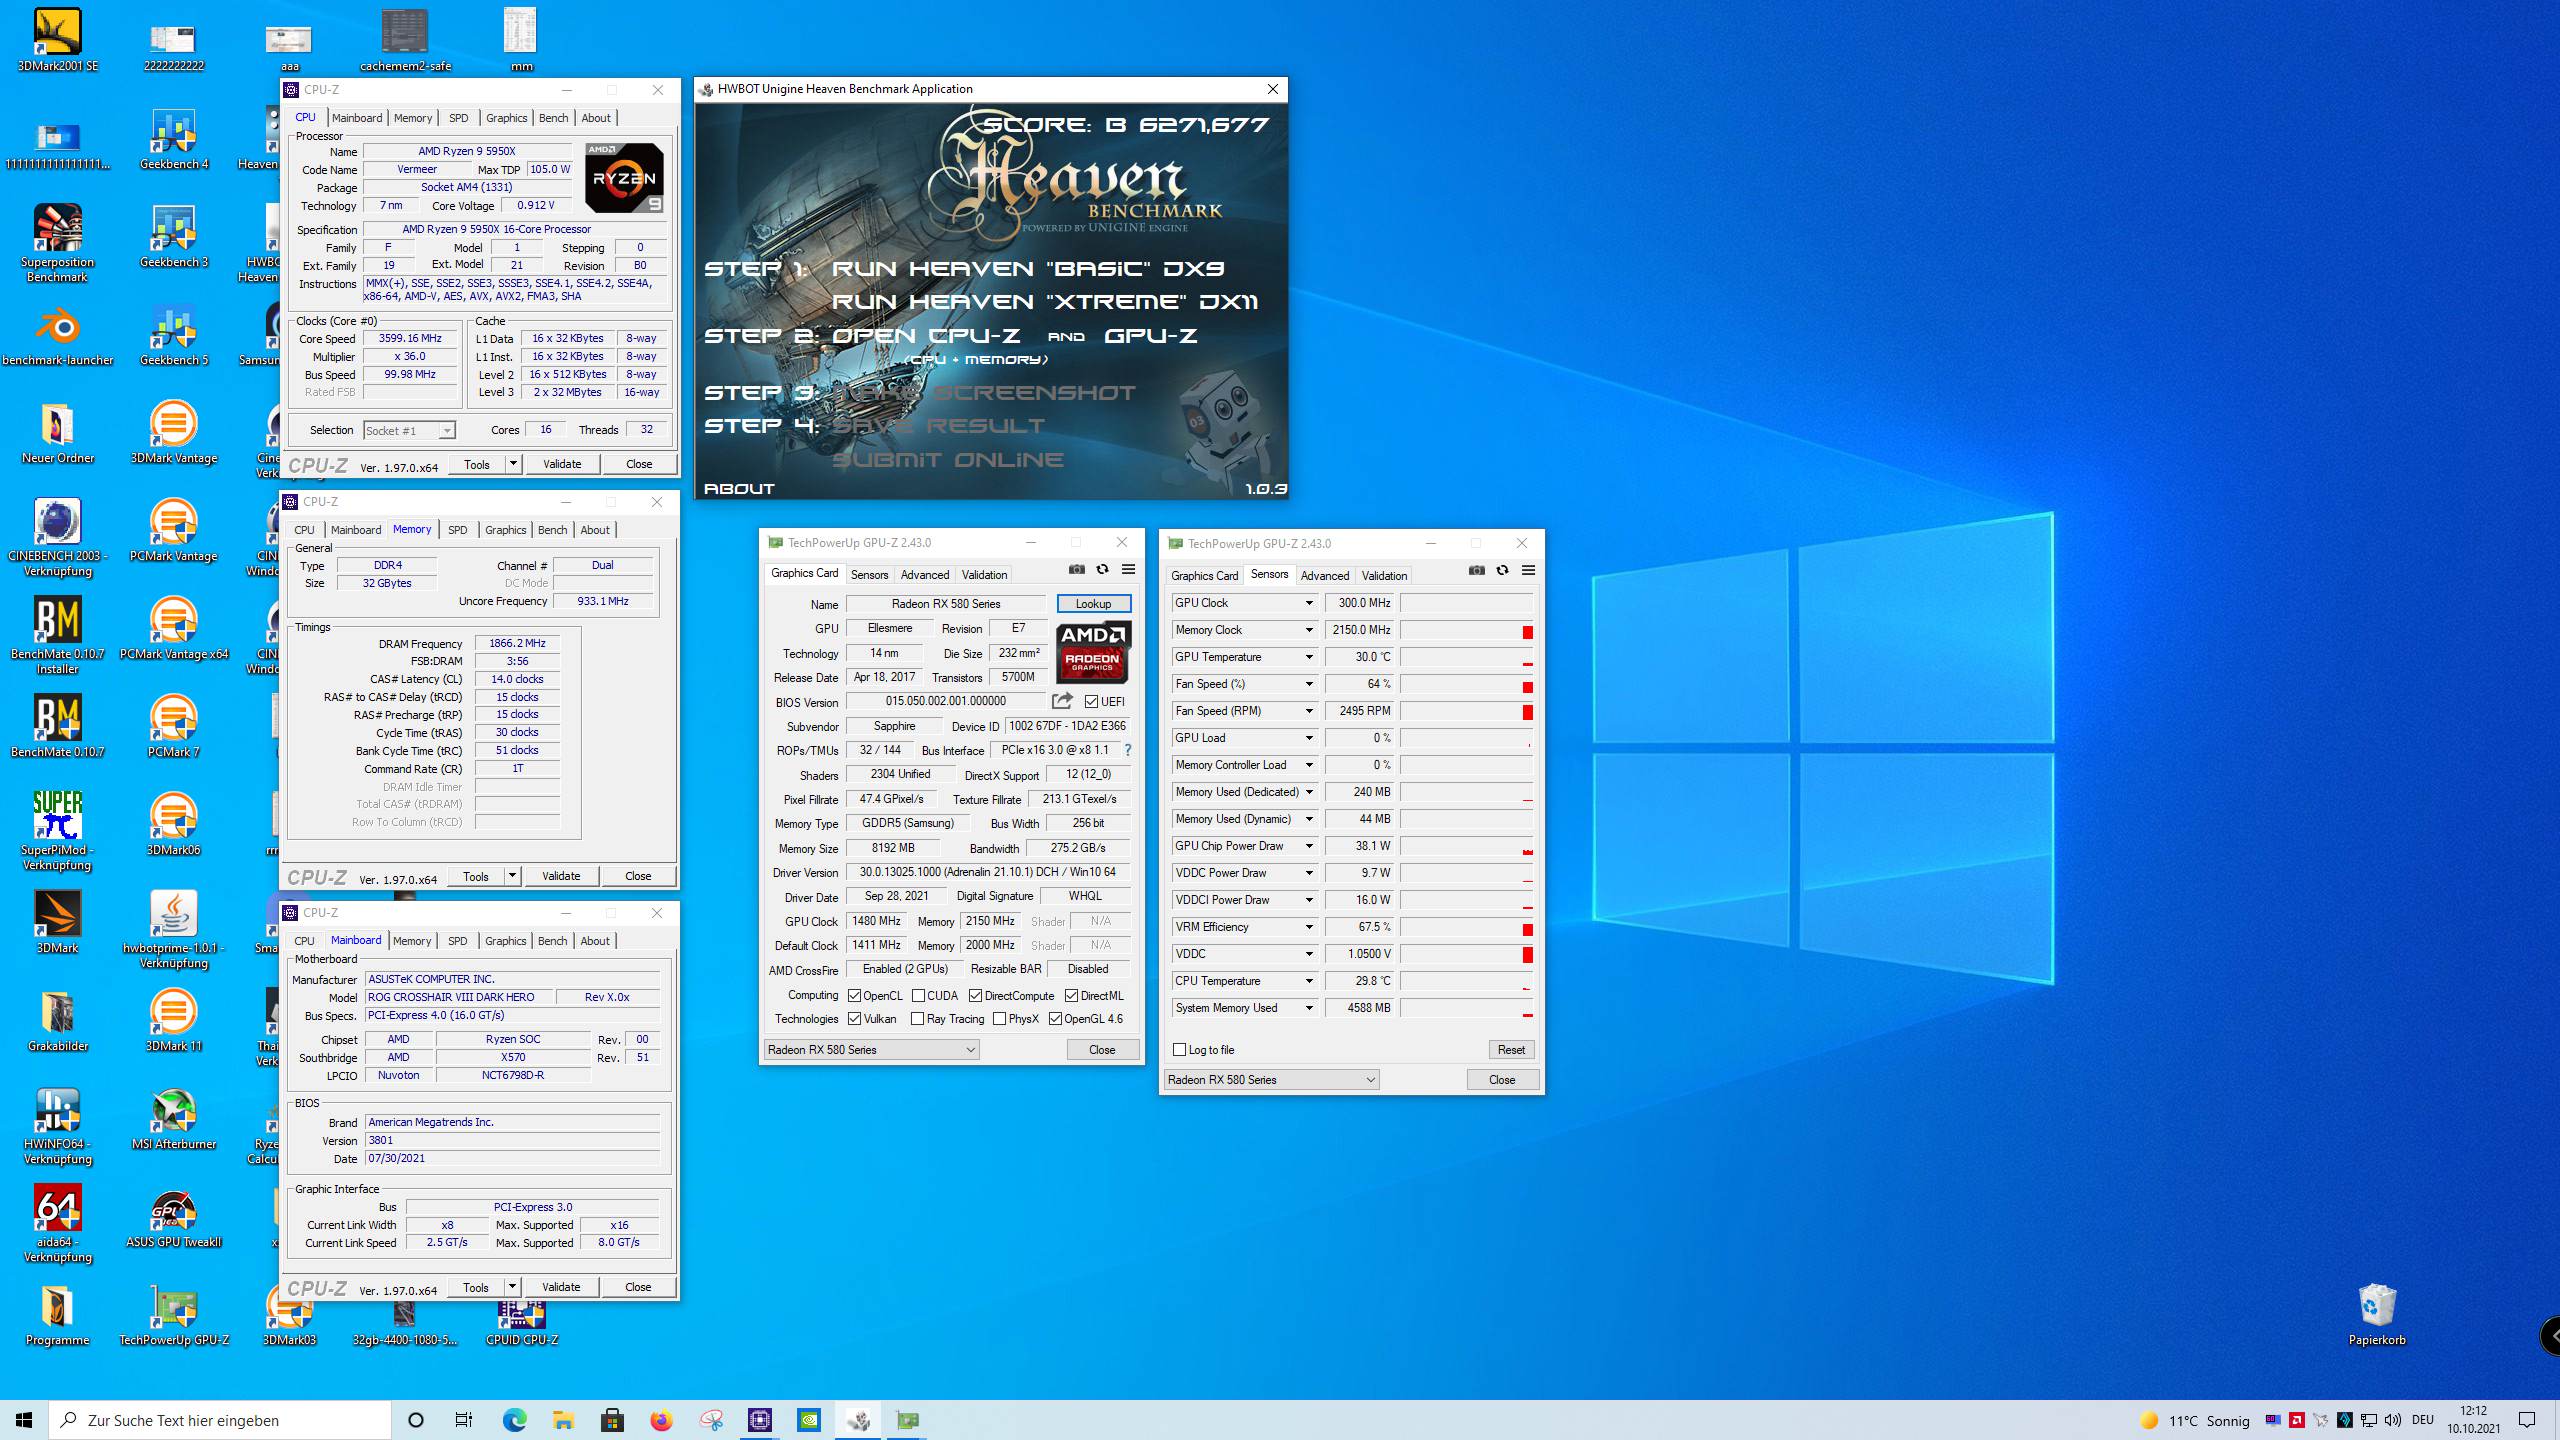Screen dimensions: 2560x1440
Task: Toggle the DirectCompute checkbox
Action: click(x=975, y=995)
